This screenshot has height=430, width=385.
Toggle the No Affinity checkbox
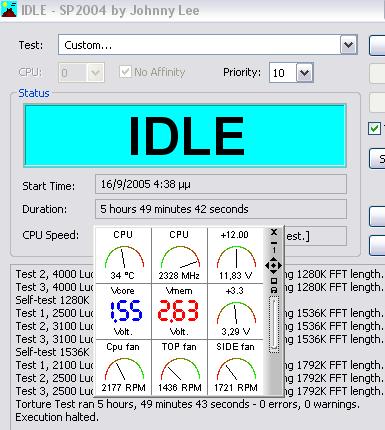125,72
